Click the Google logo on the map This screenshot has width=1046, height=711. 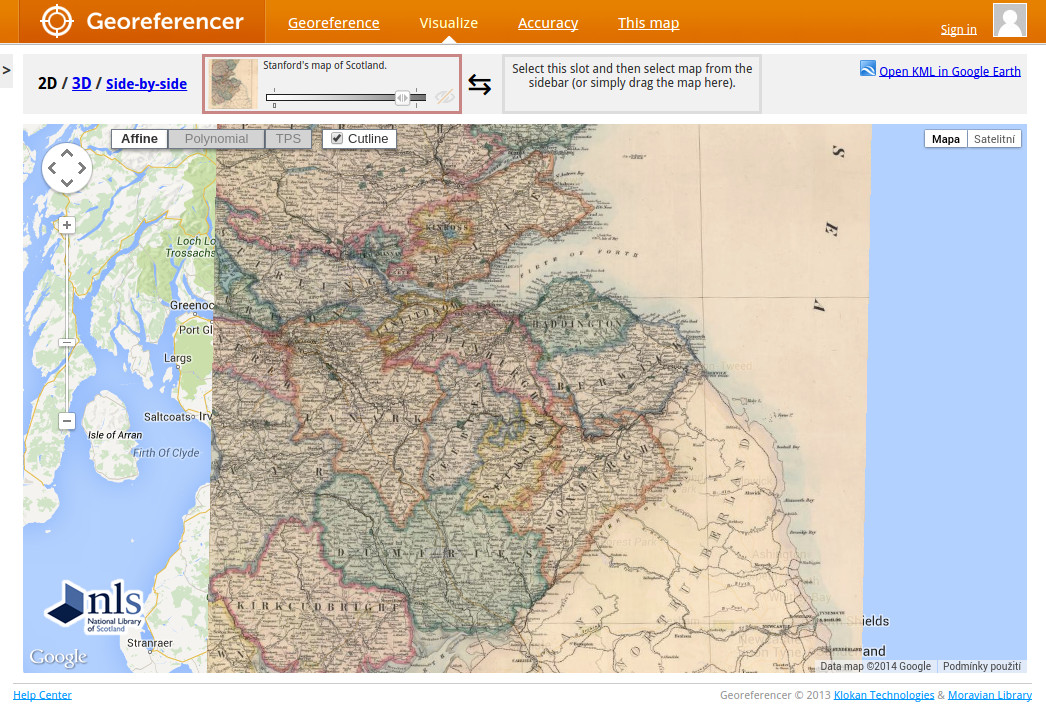(x=58, y=657)
